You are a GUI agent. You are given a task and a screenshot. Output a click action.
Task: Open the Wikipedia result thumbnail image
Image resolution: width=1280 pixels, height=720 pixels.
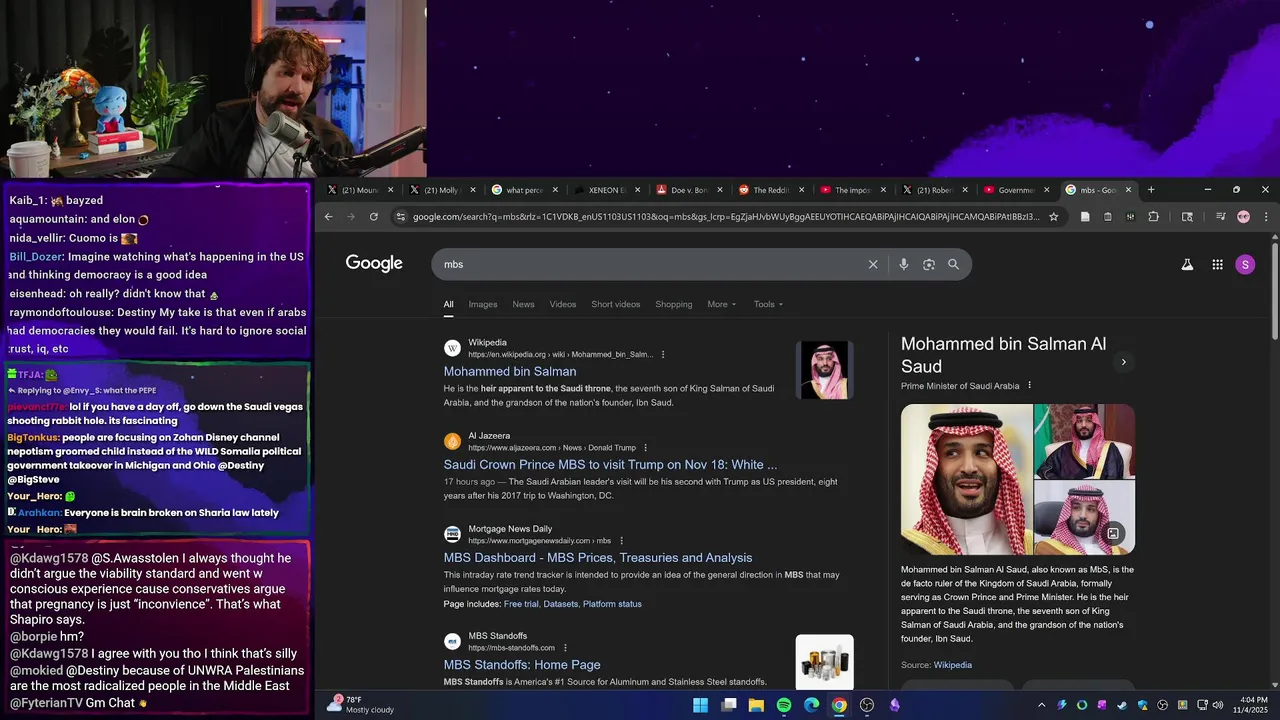pos(825,370)
